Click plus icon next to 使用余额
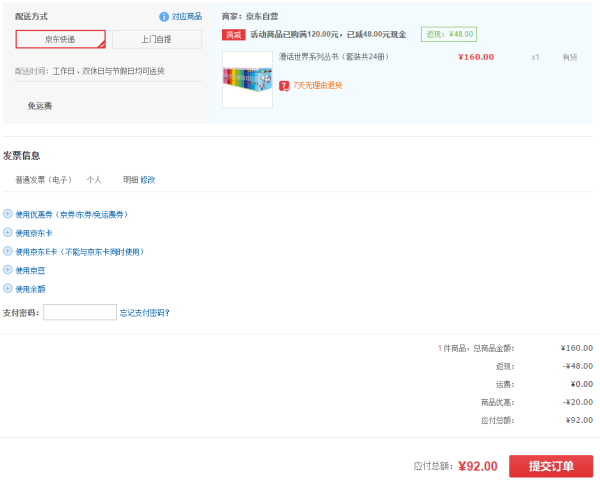 (8, 288)
